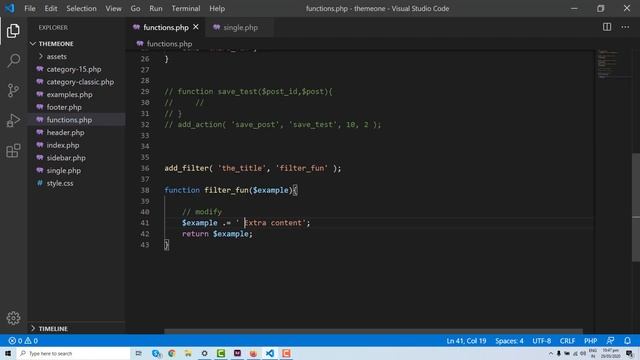Click the errors and warnings status indicator
Viewport: 640px width, 360px height.
point(23,340)
